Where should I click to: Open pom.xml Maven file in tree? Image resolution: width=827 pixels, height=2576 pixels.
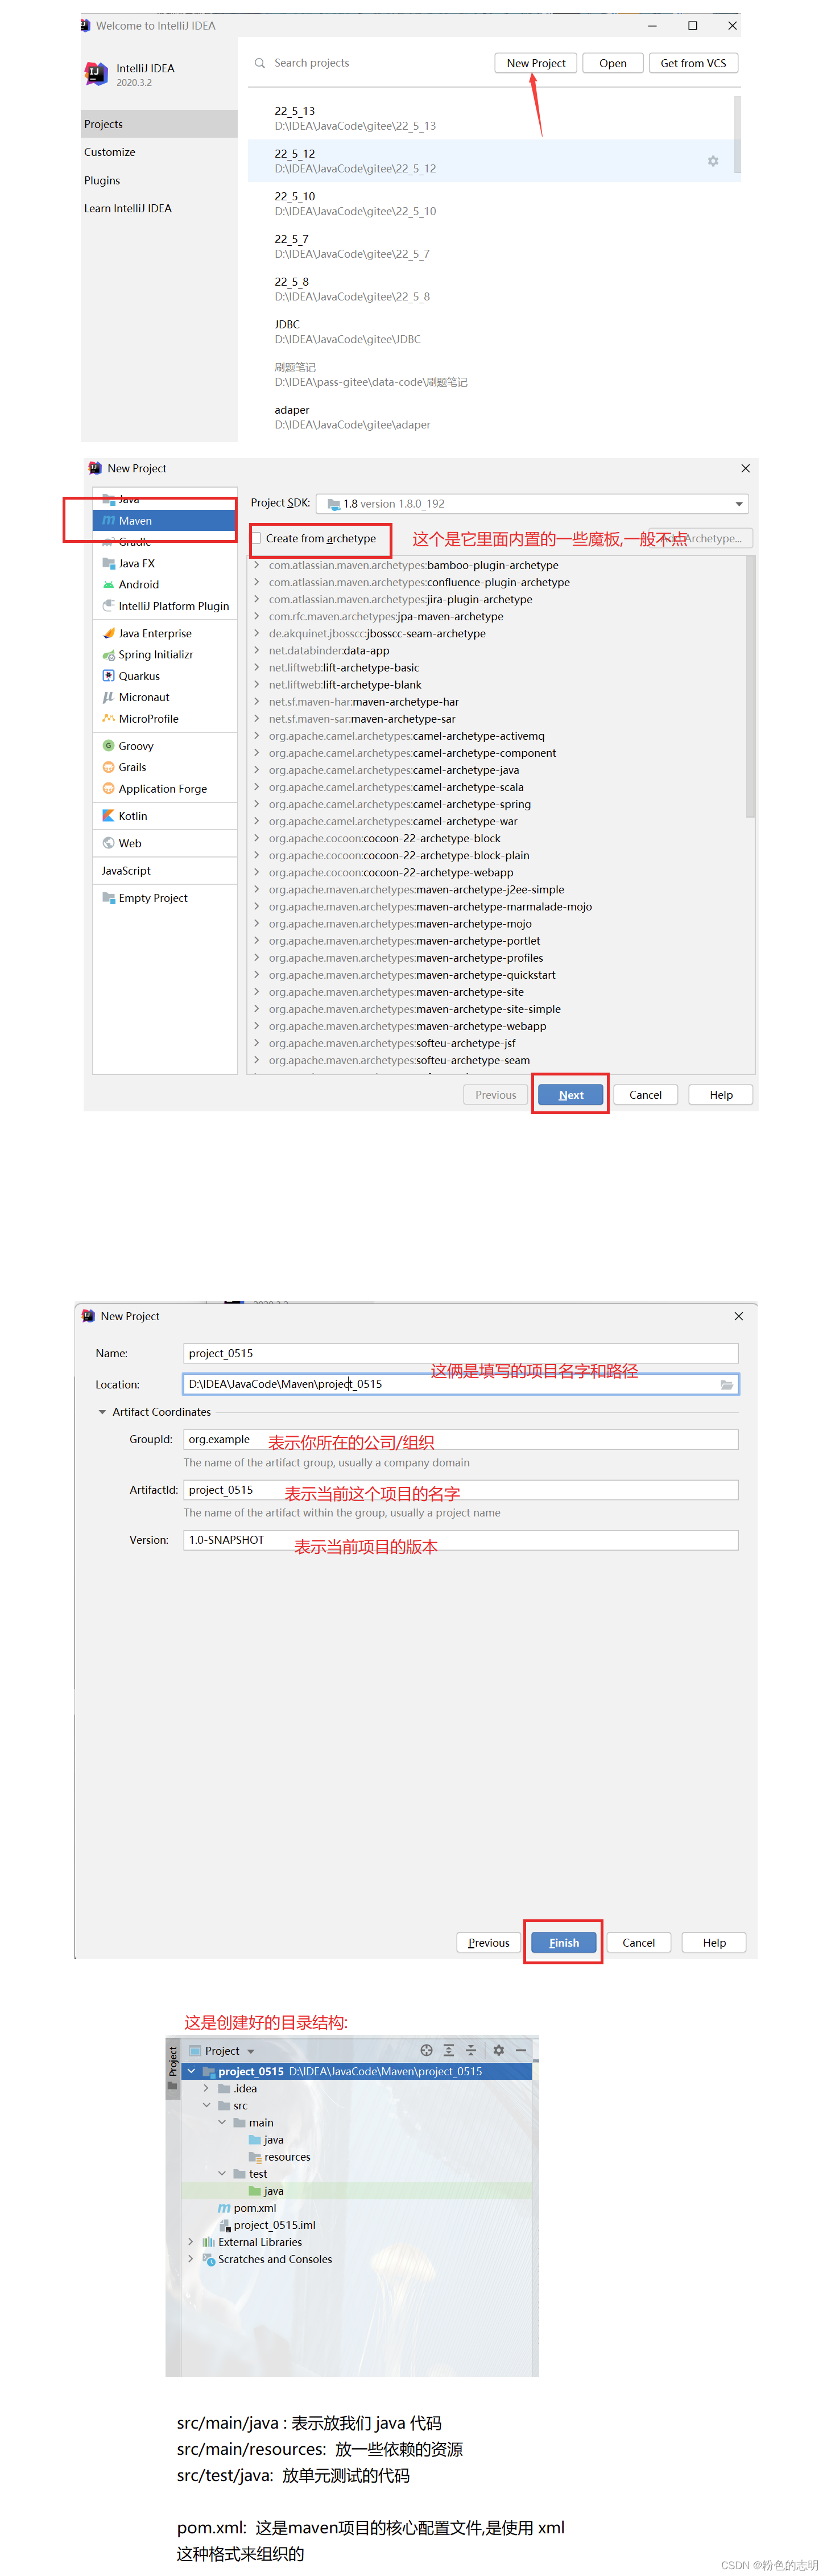coord(247,2208)
